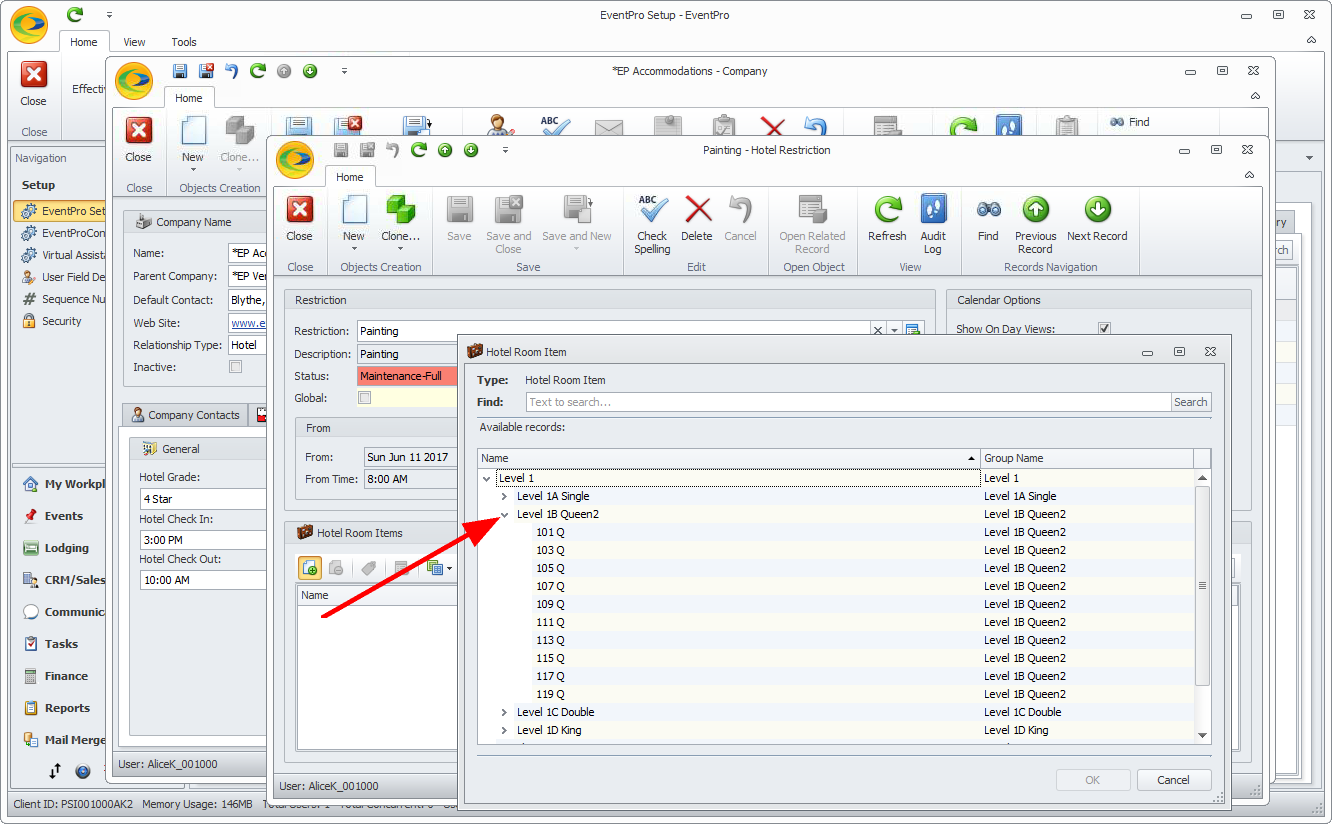Go to Previous Record
Image resolution: width=1332 pixels, height=824 pixels.
(x=1035, y=224)
